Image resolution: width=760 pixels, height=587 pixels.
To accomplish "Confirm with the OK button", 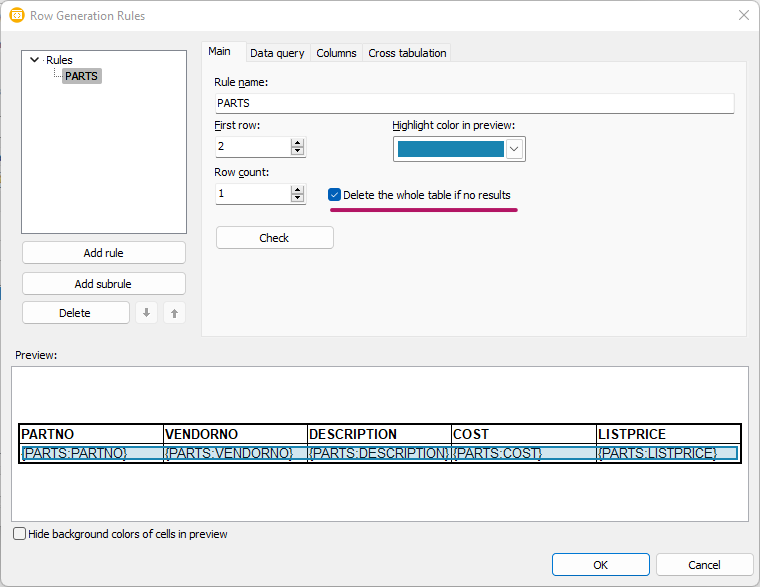I will (601, 565).
